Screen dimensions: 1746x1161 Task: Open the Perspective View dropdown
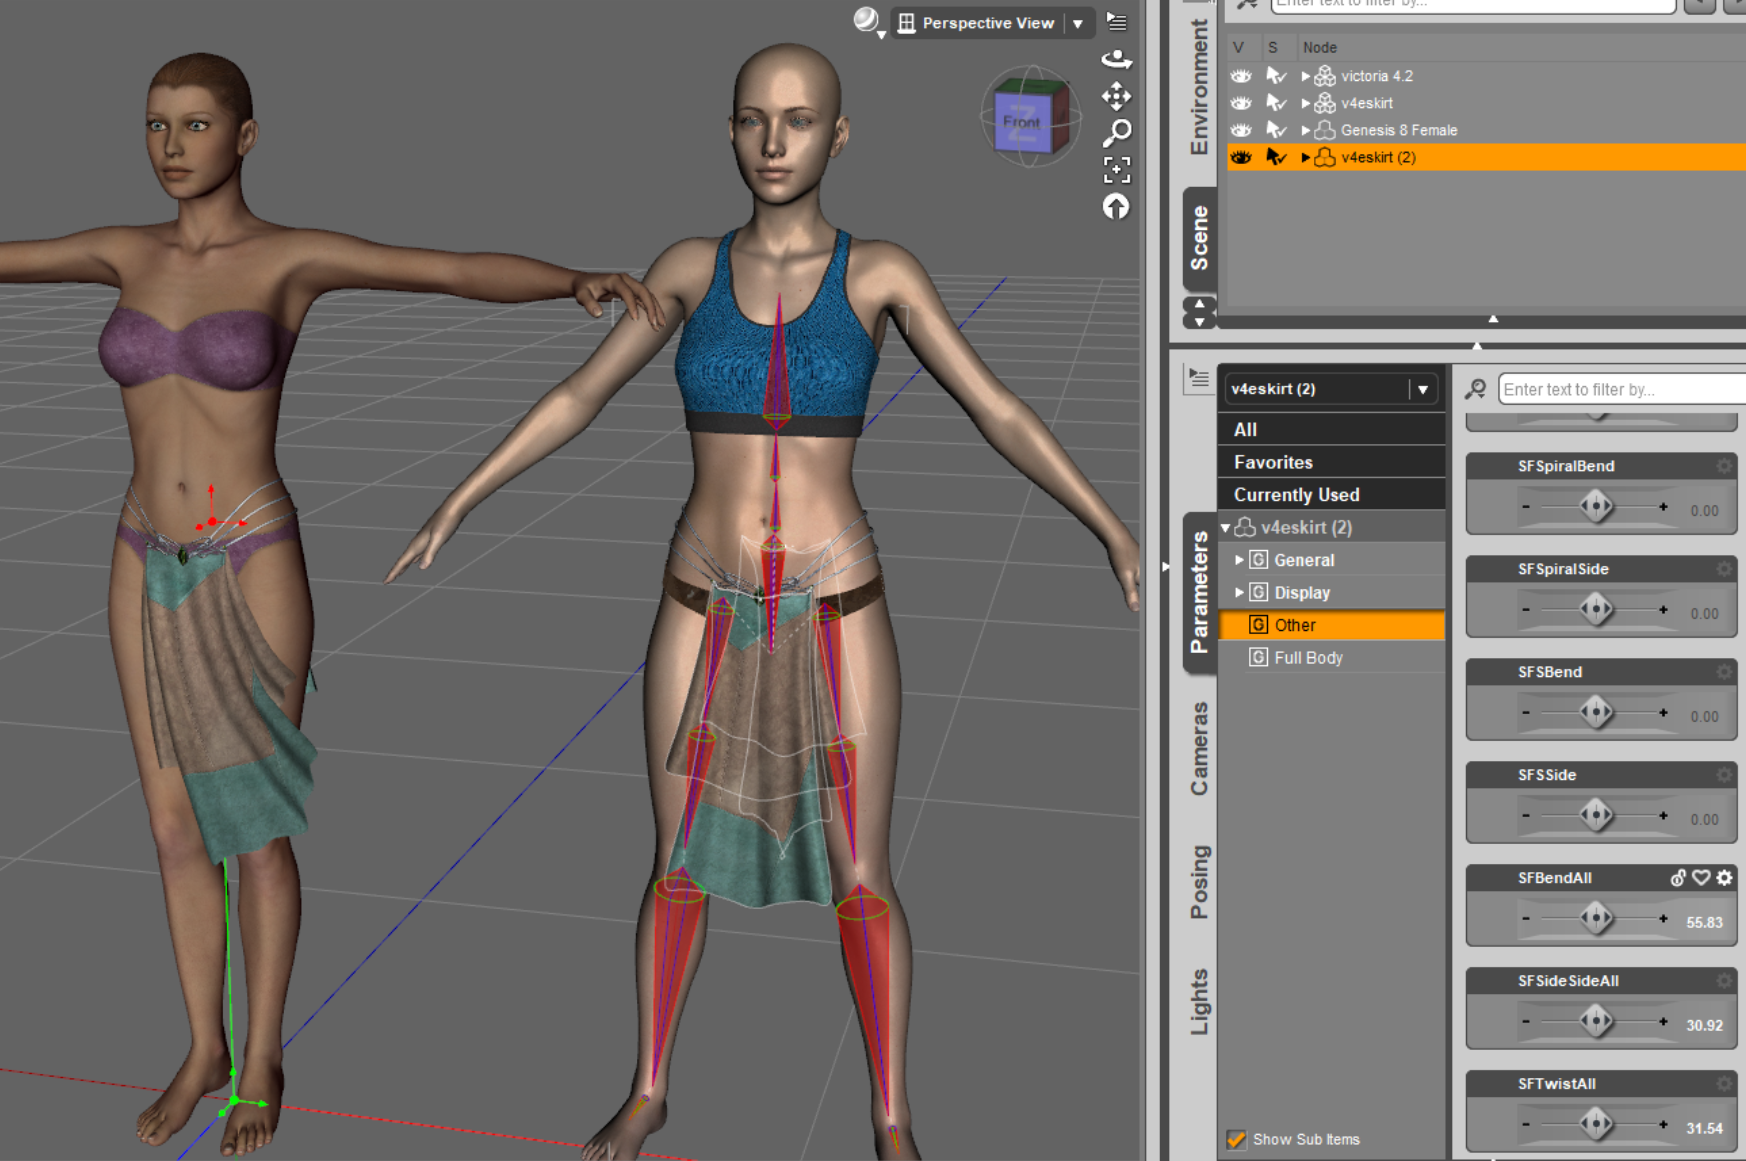(x=1076, y=22)
